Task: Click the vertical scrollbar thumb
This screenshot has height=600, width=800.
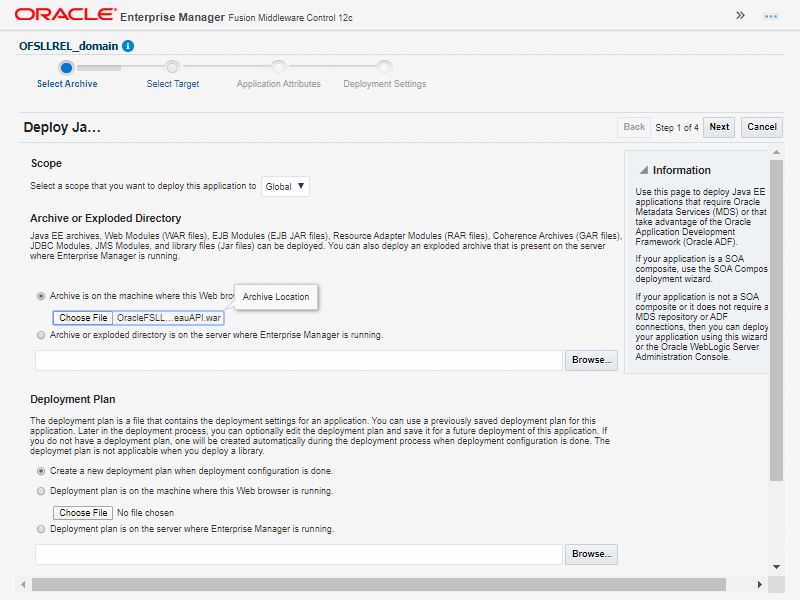Action: 776,320
